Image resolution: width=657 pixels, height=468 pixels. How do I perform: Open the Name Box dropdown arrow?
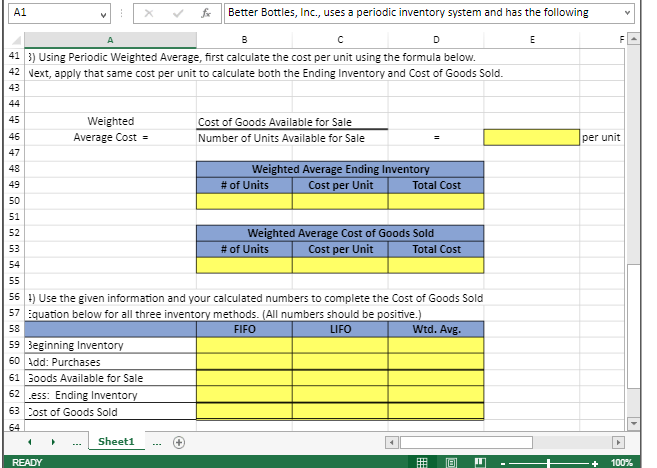(103, 15)
